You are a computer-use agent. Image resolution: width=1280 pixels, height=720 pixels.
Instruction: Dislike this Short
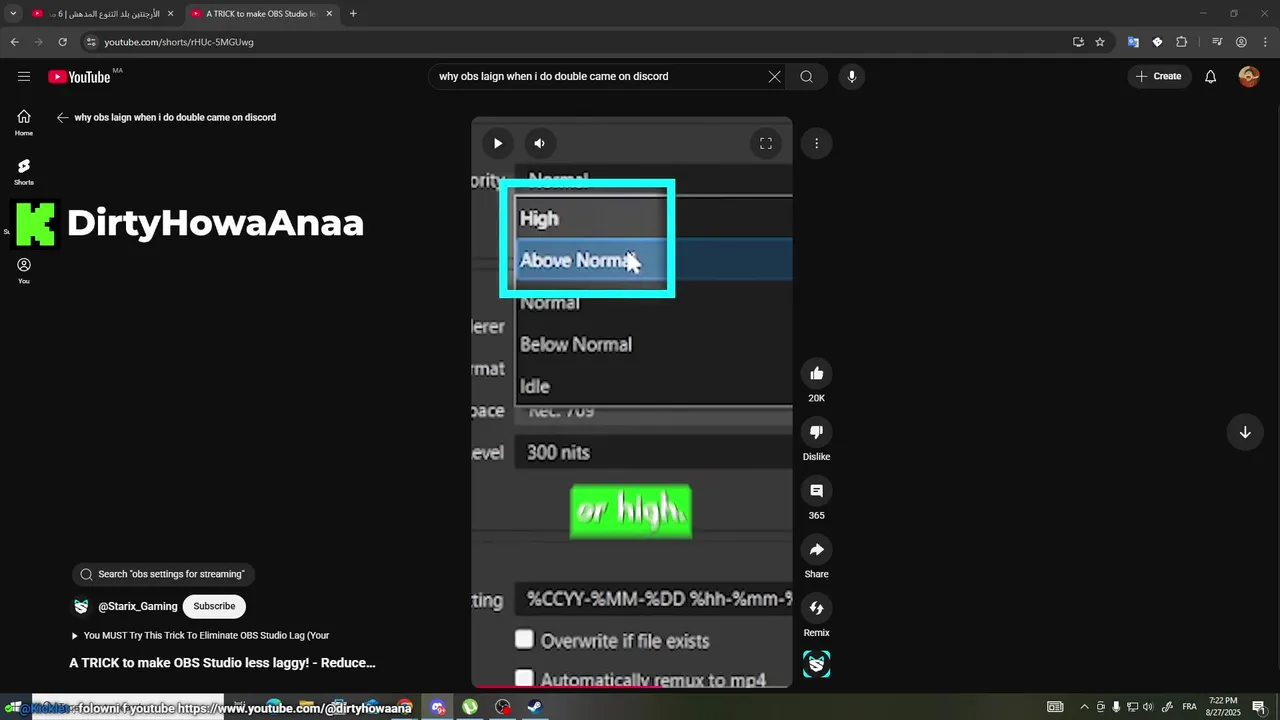(x=816, y=432)
